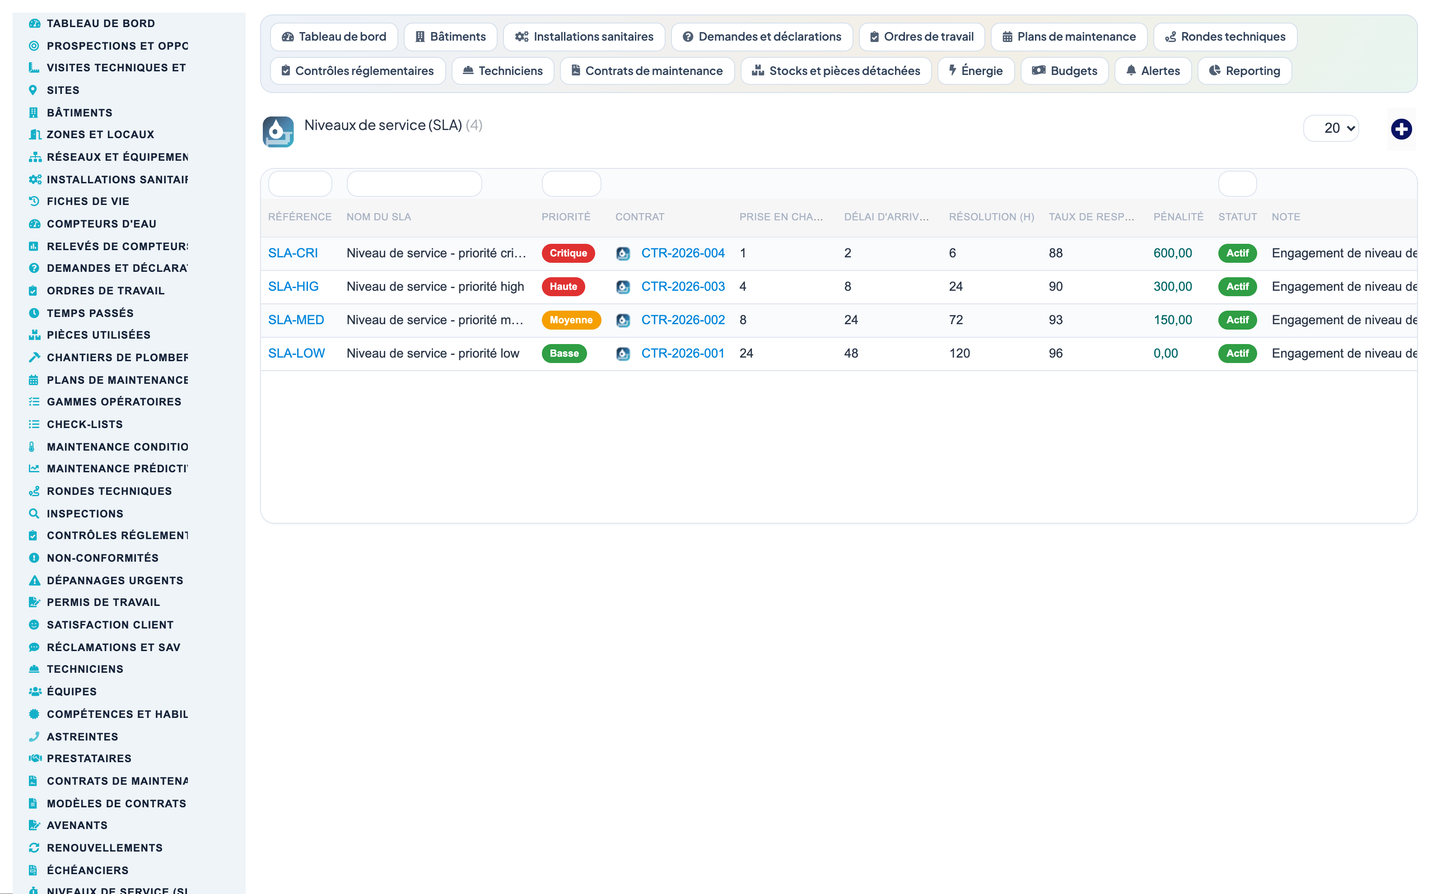Viewport: 1445px width, 894px height.
Task: Click the Tableau de bord sidebar icon
Action: (34, 23)
